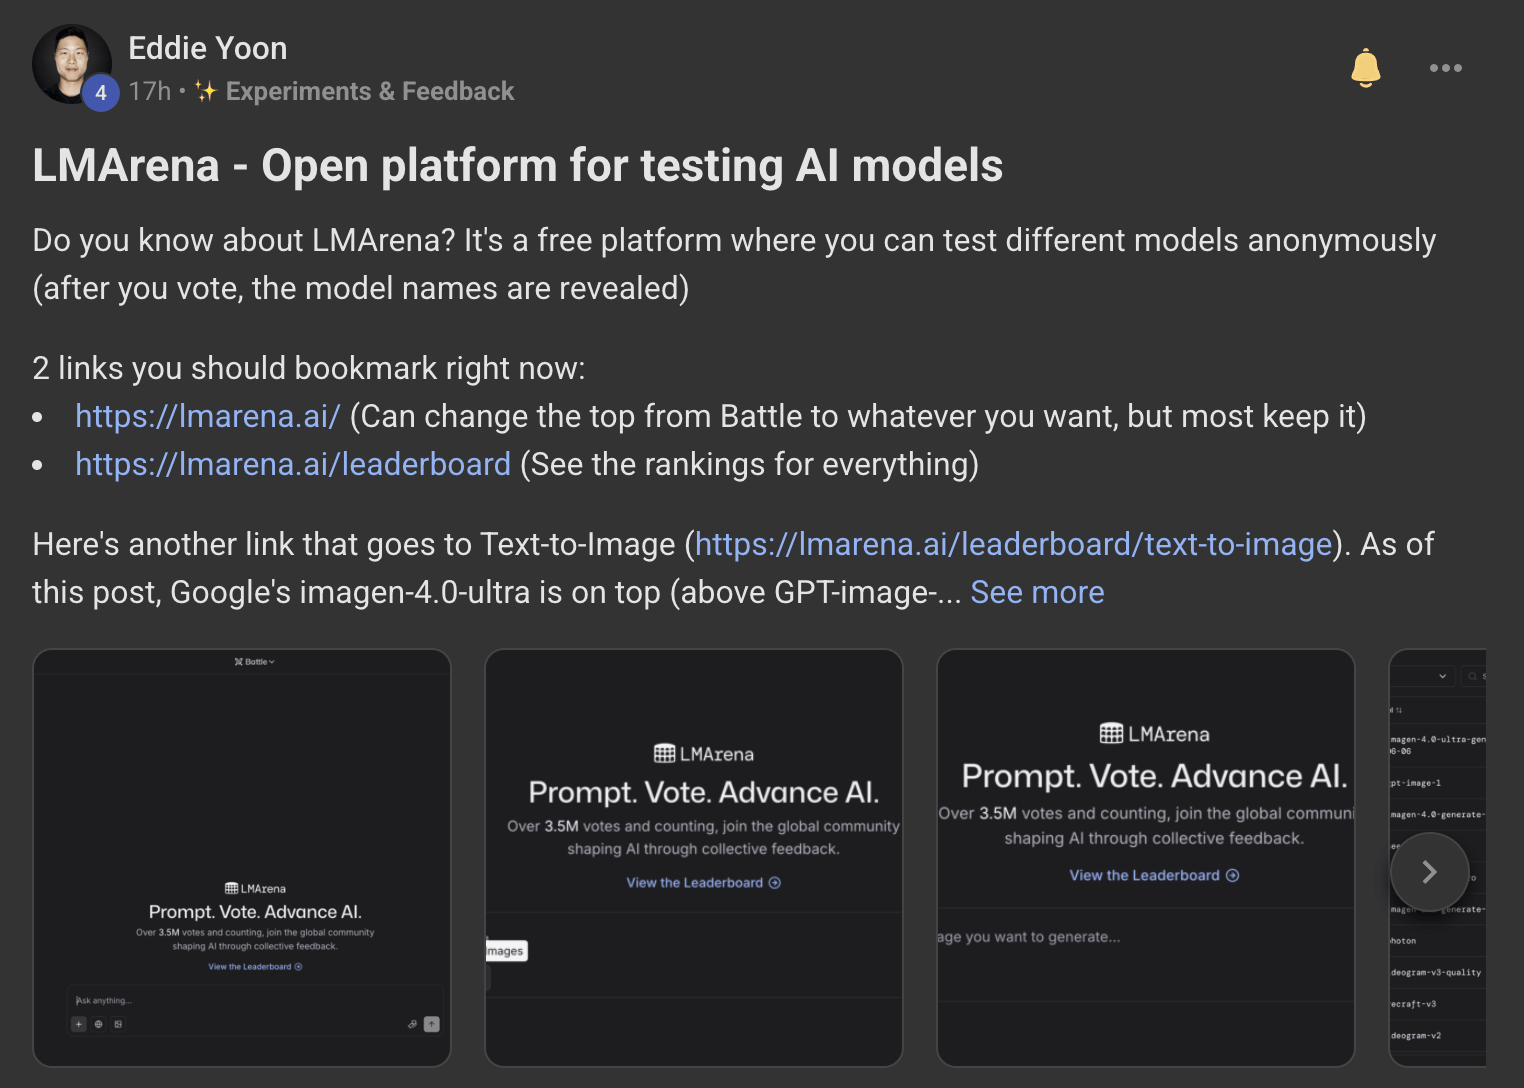Open Eddie Yoon's profile picture
1524x1088 pixels.
tap(71, 64)
